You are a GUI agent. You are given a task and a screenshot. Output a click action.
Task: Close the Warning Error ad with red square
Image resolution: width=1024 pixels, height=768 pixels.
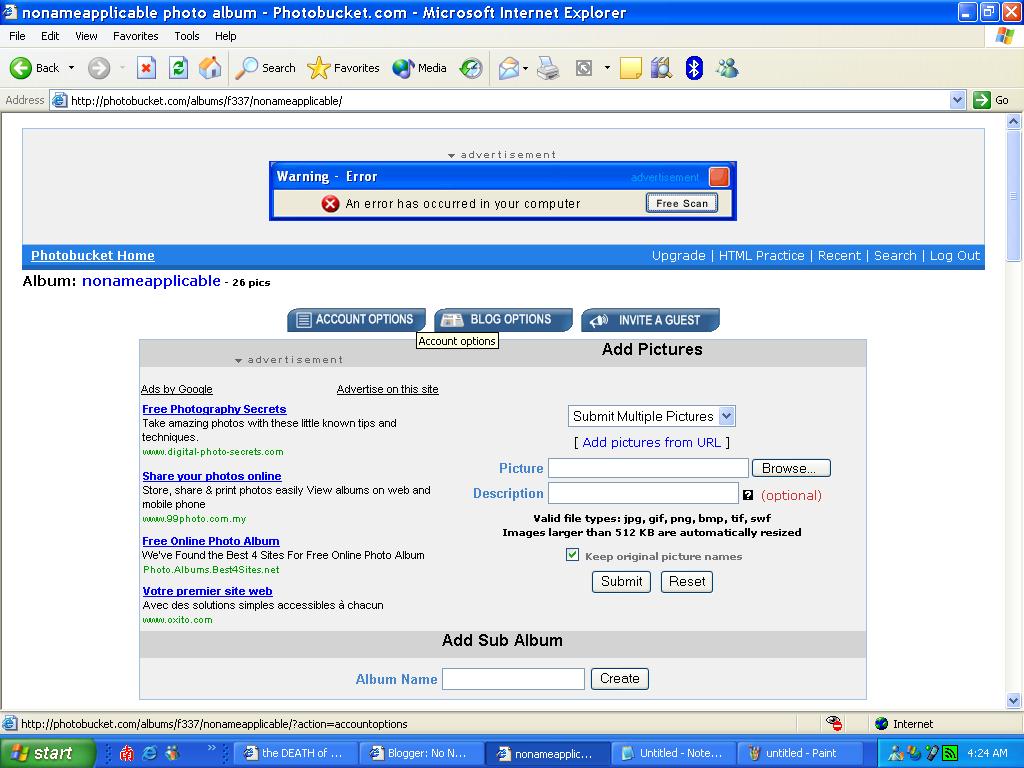pyautogui.click(x=718, y=177)
